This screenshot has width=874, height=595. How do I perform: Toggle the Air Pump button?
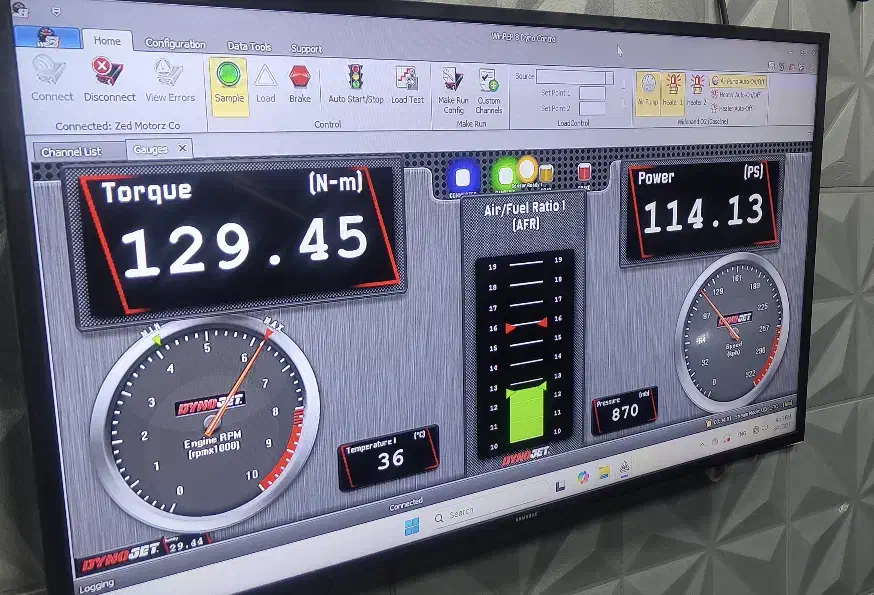coord(647,88)
